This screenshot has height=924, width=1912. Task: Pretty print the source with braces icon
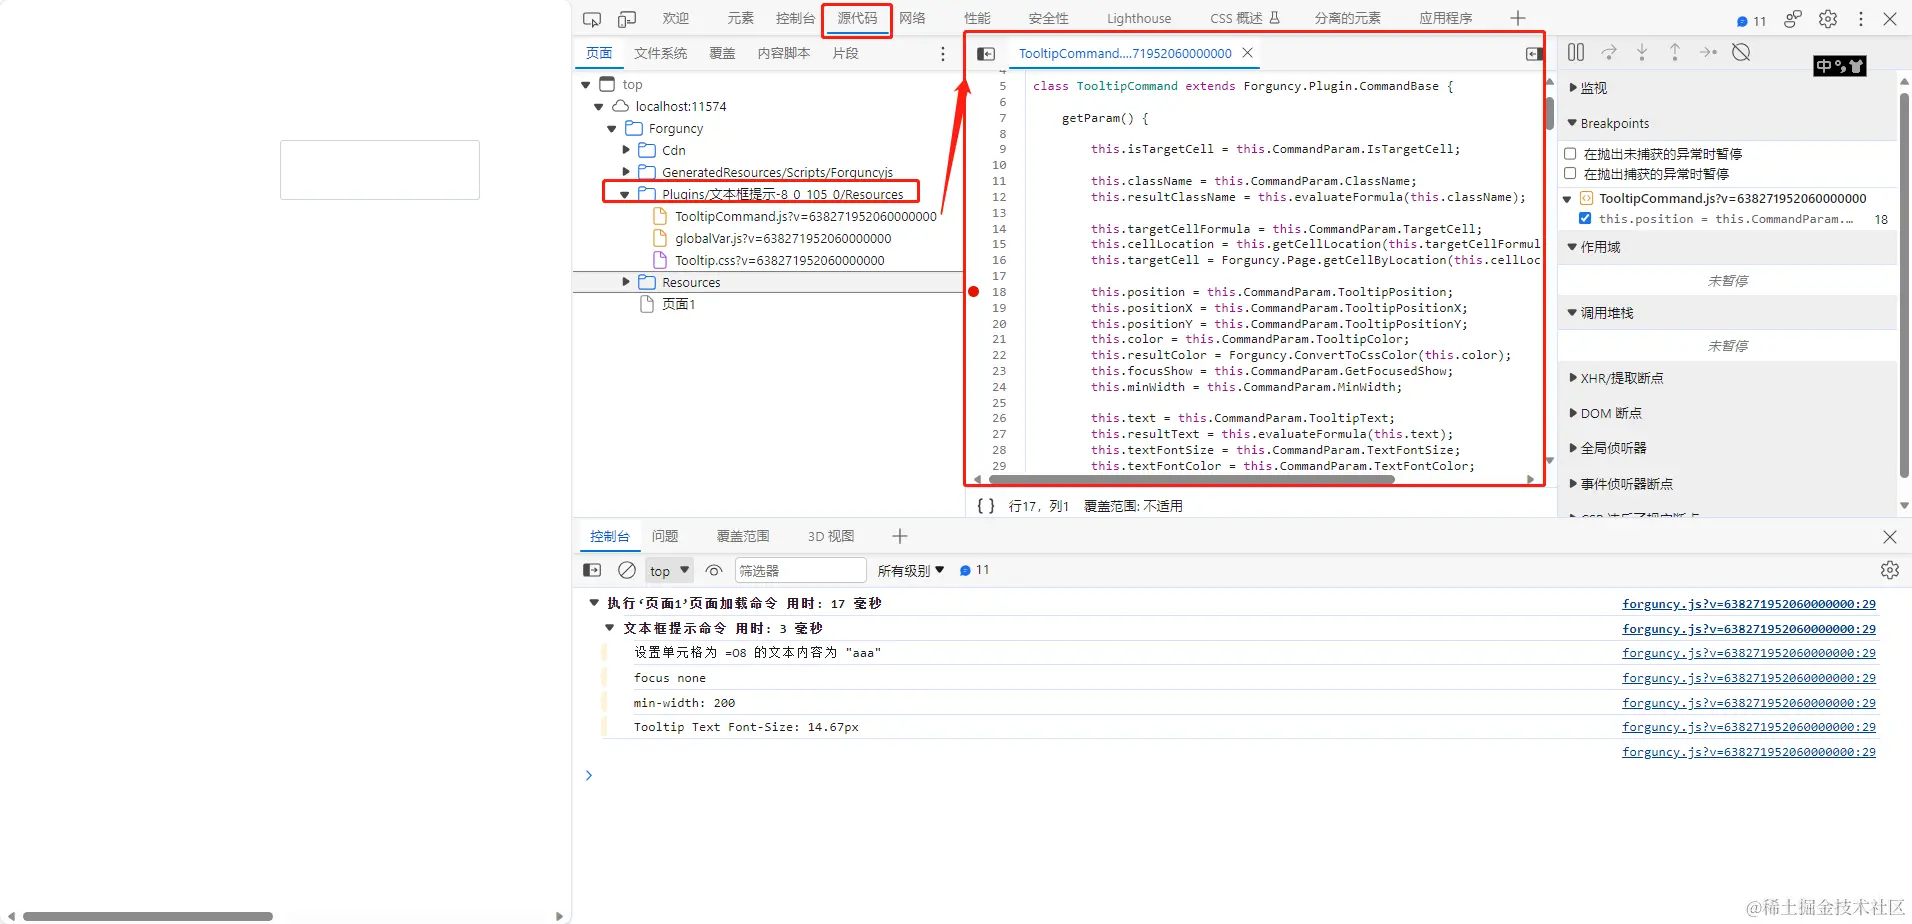coord(986,506)
